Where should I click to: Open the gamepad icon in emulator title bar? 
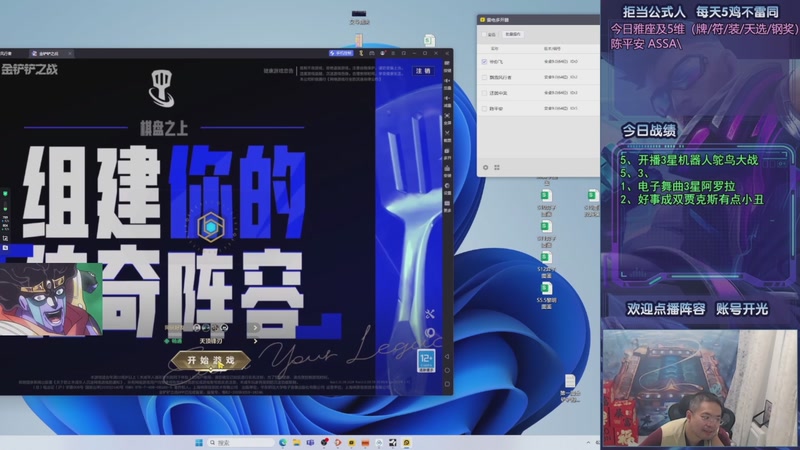point(372,53)
